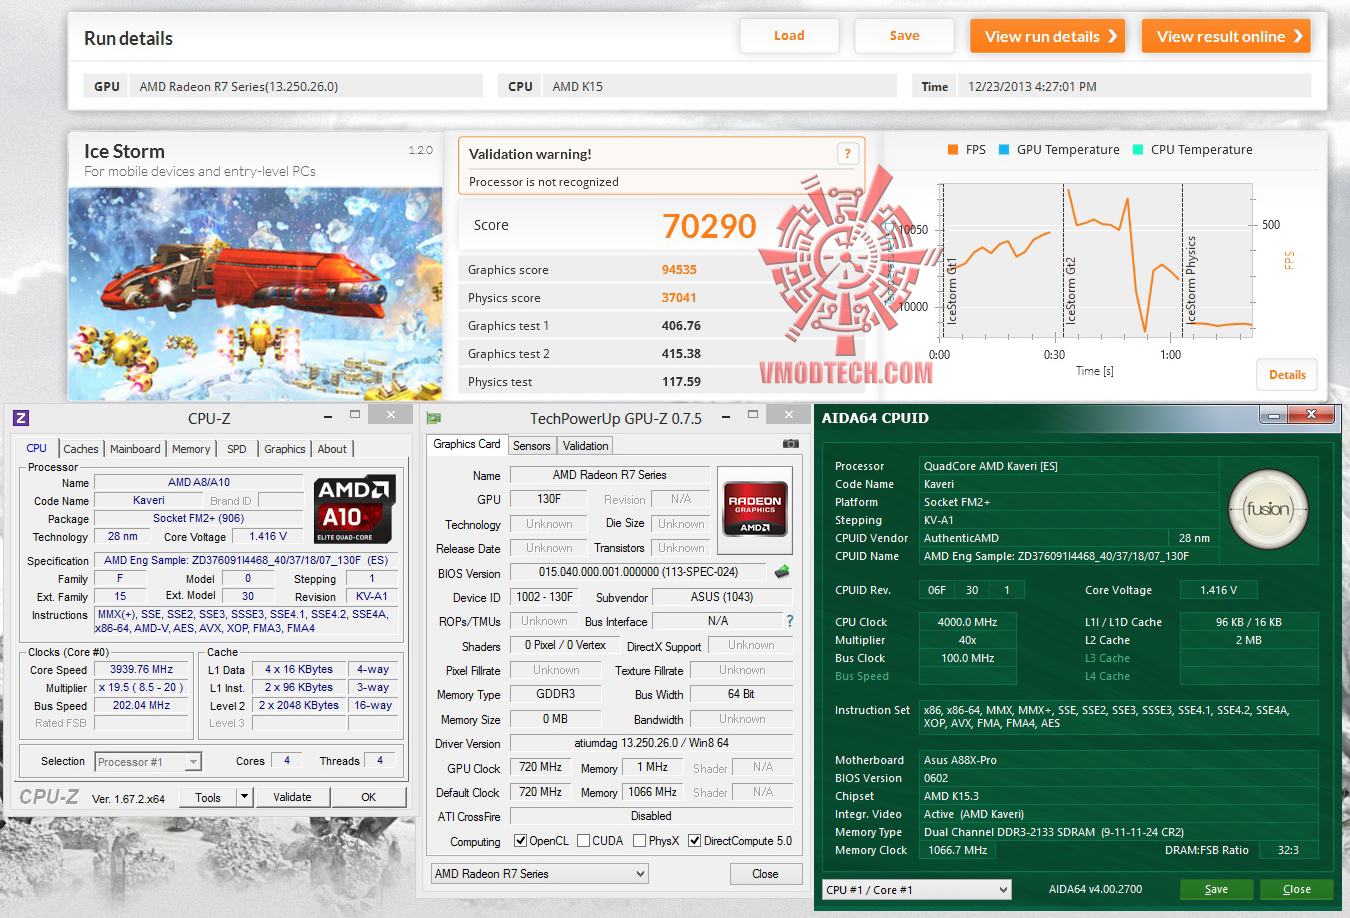Click the Physics score value 37041
Viewport: 1350px width, 918px height.
(x=679, y=298)
